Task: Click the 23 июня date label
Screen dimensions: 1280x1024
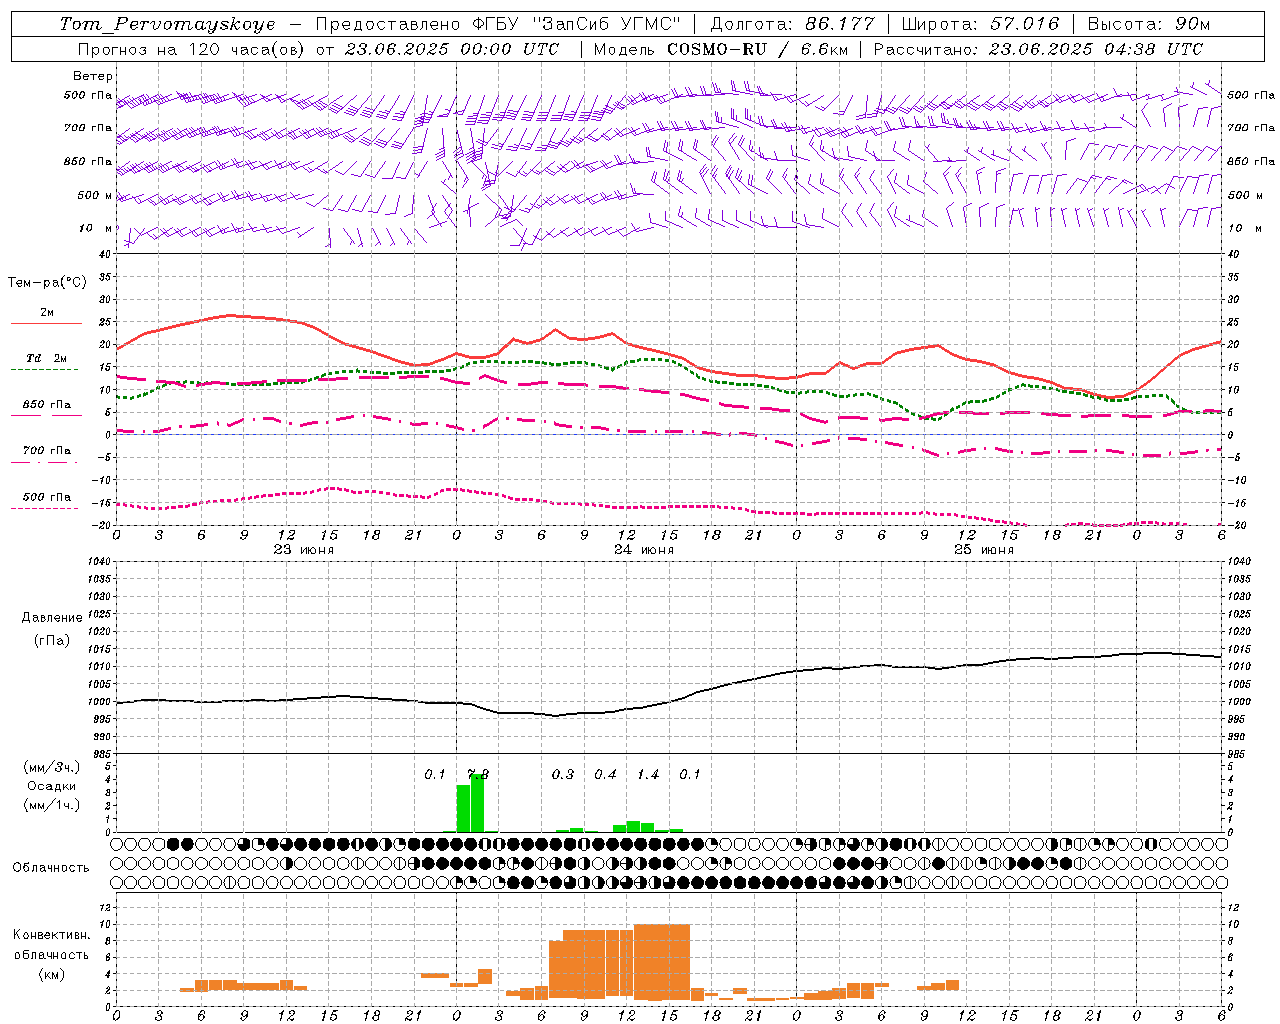Action: point(304,550)
